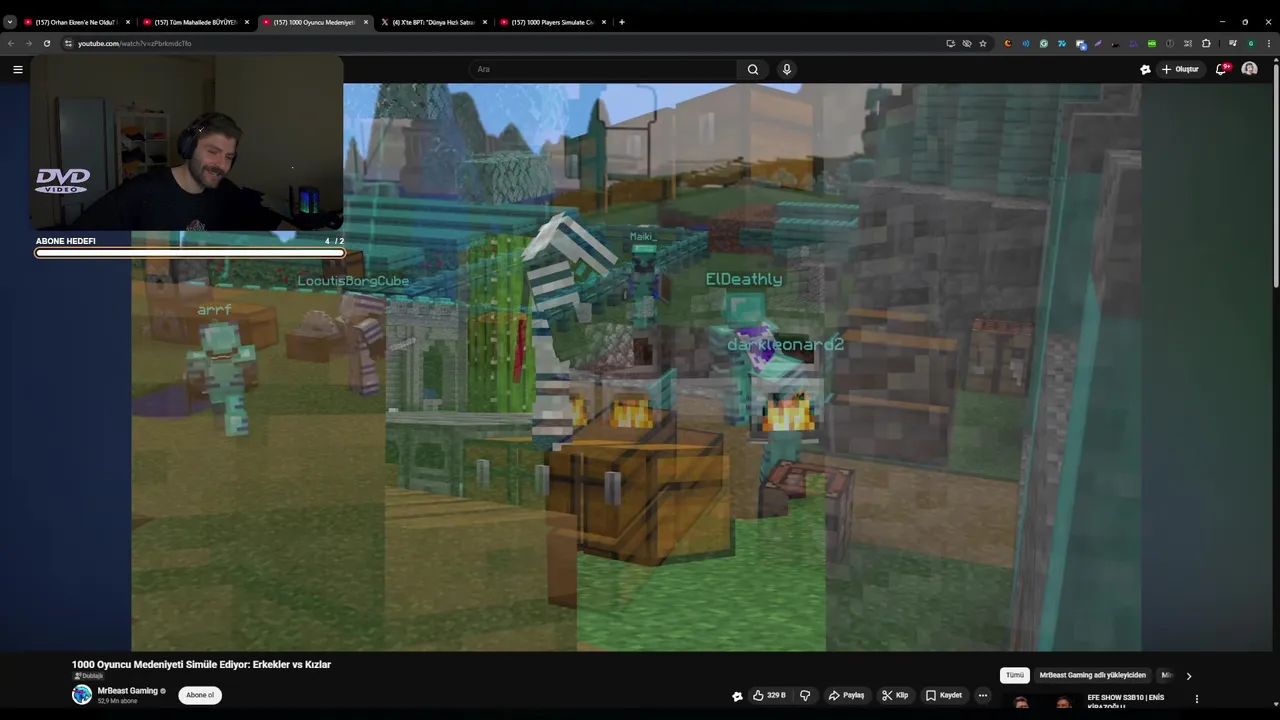Start voice search with the microphone
Screen dimensions: 1280x720
787,69
